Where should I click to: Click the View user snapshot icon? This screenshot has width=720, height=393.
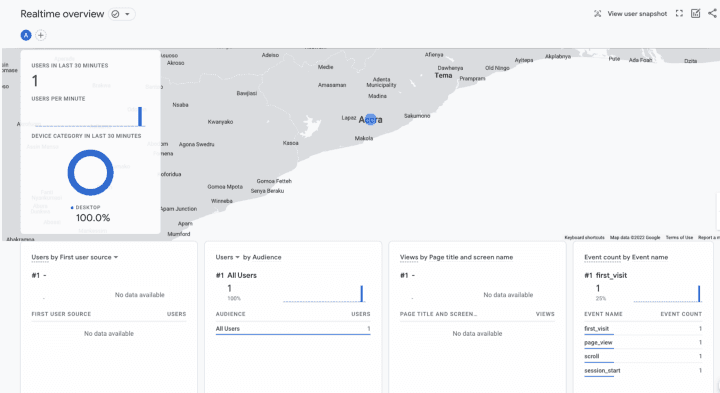point(597,14)
